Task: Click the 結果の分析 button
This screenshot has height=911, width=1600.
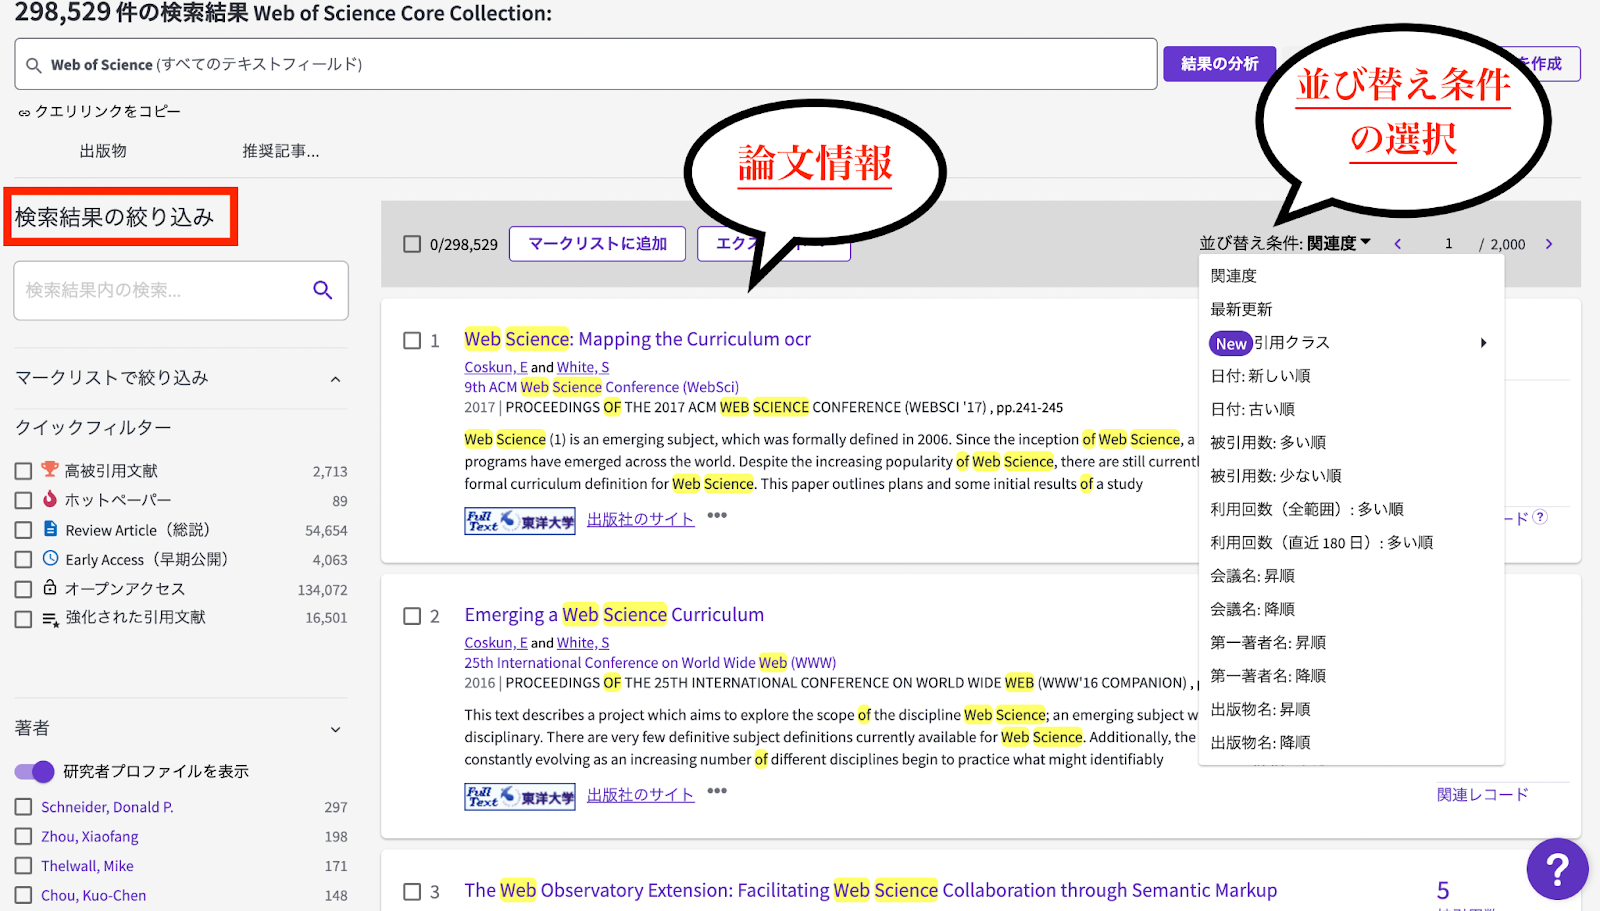Action: coord(1219,64)
